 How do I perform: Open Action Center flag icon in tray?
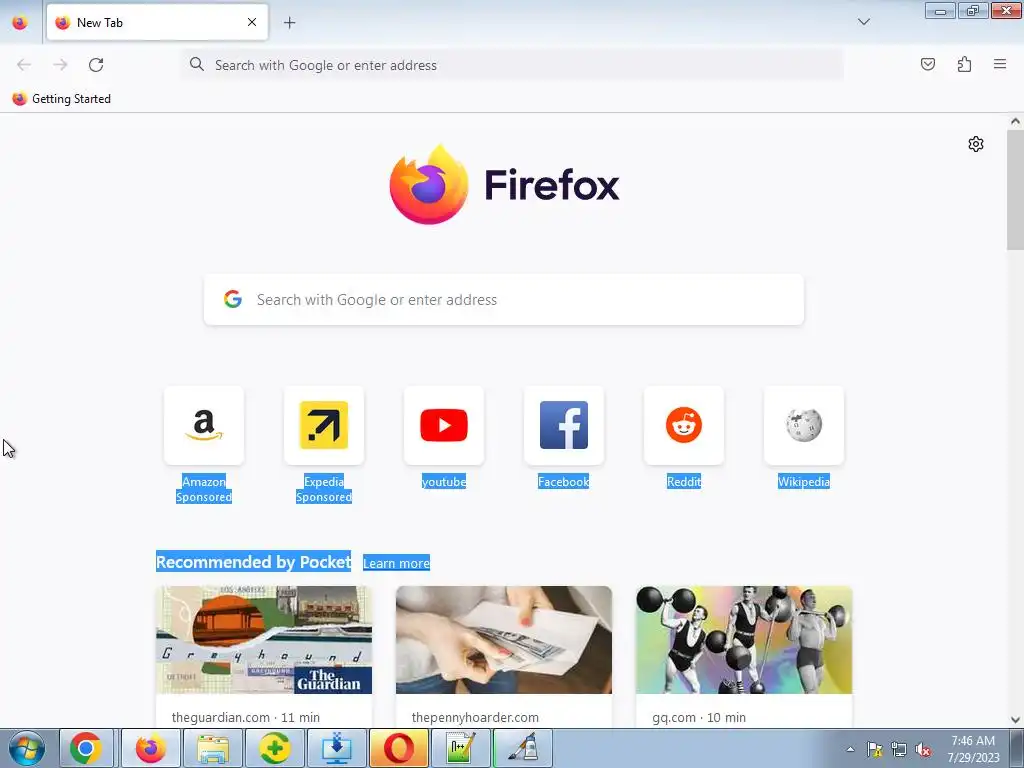point(874,749)
